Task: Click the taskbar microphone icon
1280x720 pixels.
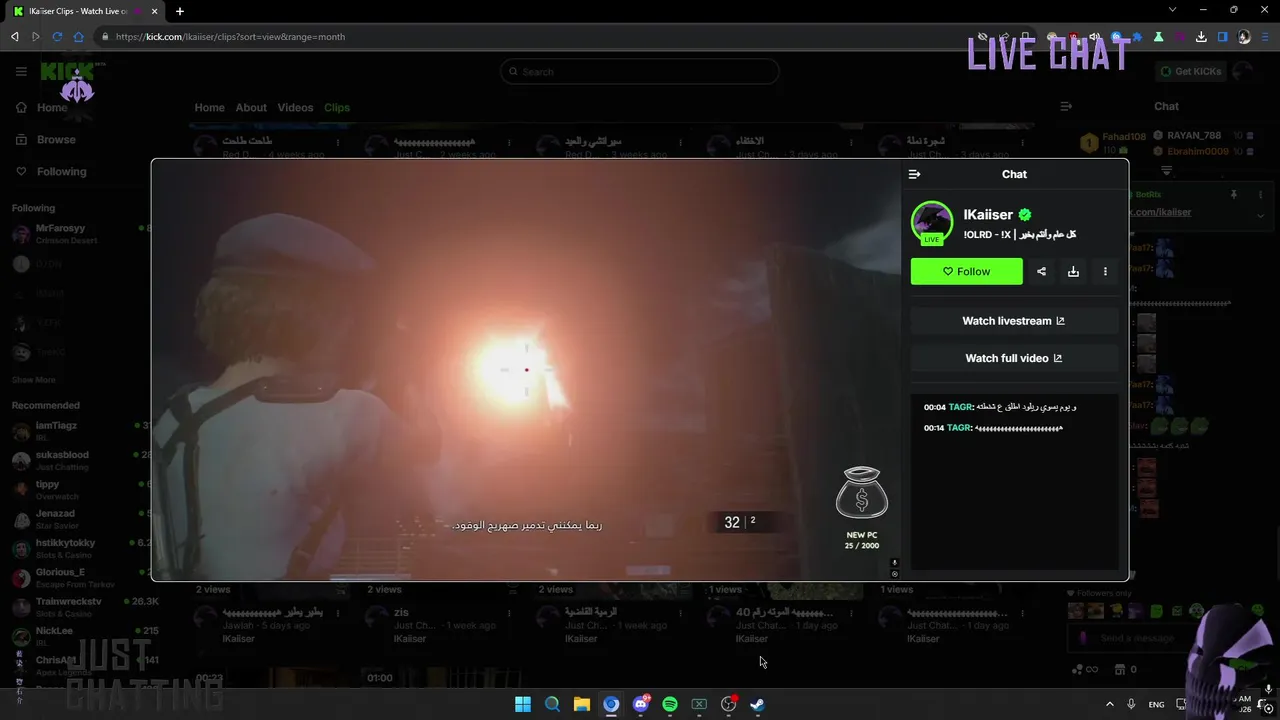Action: pos(1131,704)
